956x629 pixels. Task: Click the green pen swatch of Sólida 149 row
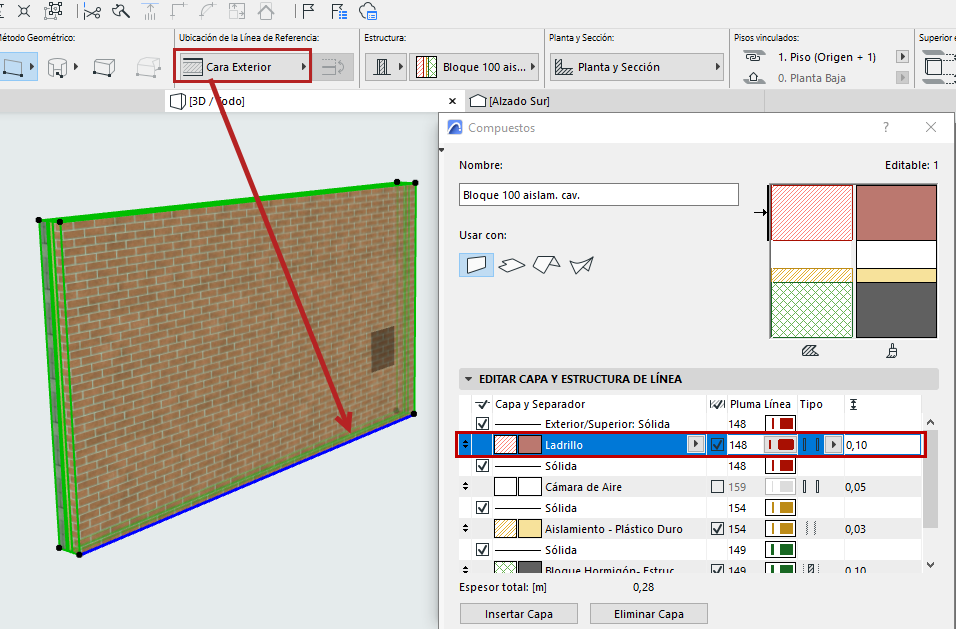pos(780,549)
